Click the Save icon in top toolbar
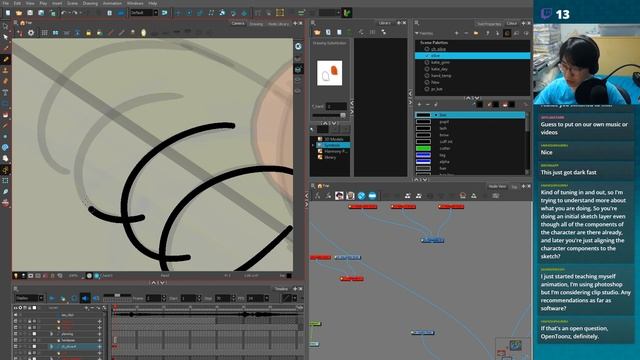 pos(30,13)
